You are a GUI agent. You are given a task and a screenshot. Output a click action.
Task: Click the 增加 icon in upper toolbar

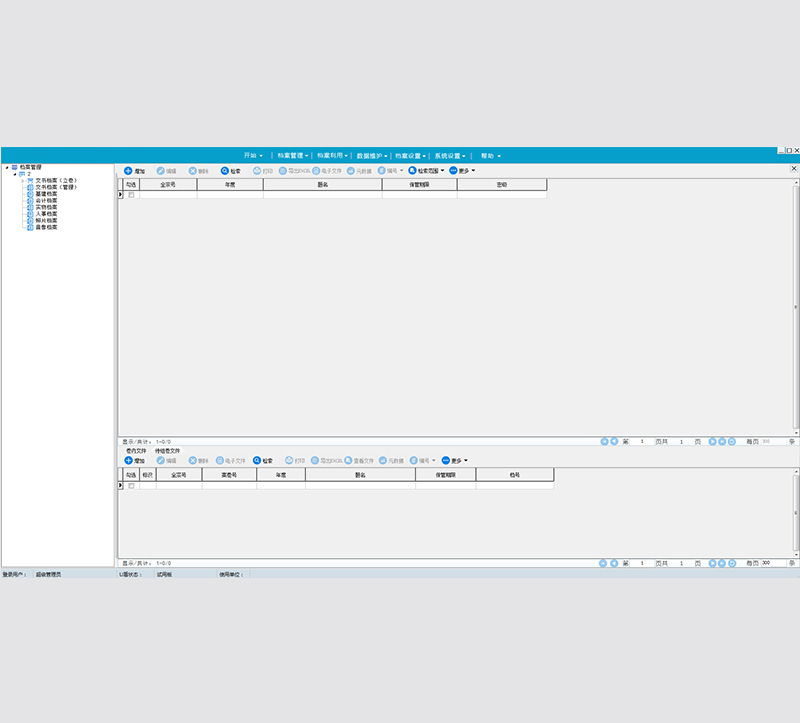pos(128,171)
